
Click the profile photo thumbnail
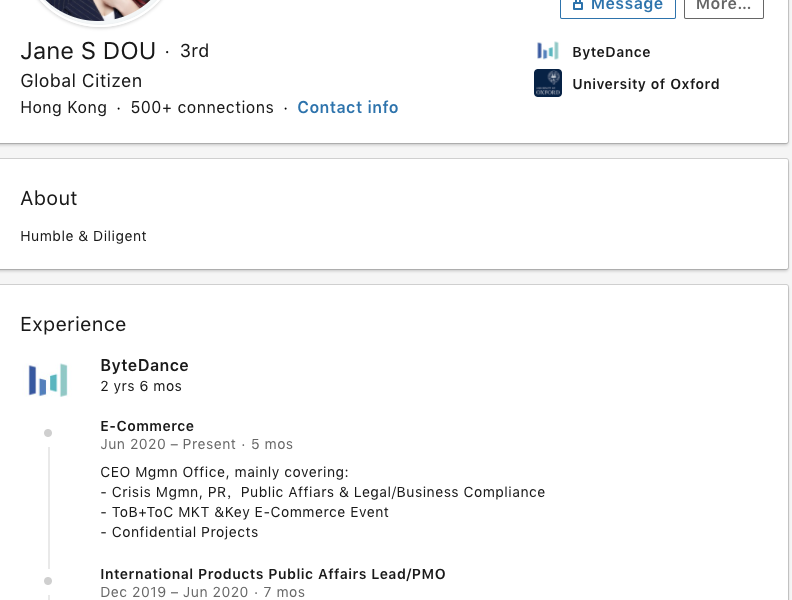pos(96,8)
